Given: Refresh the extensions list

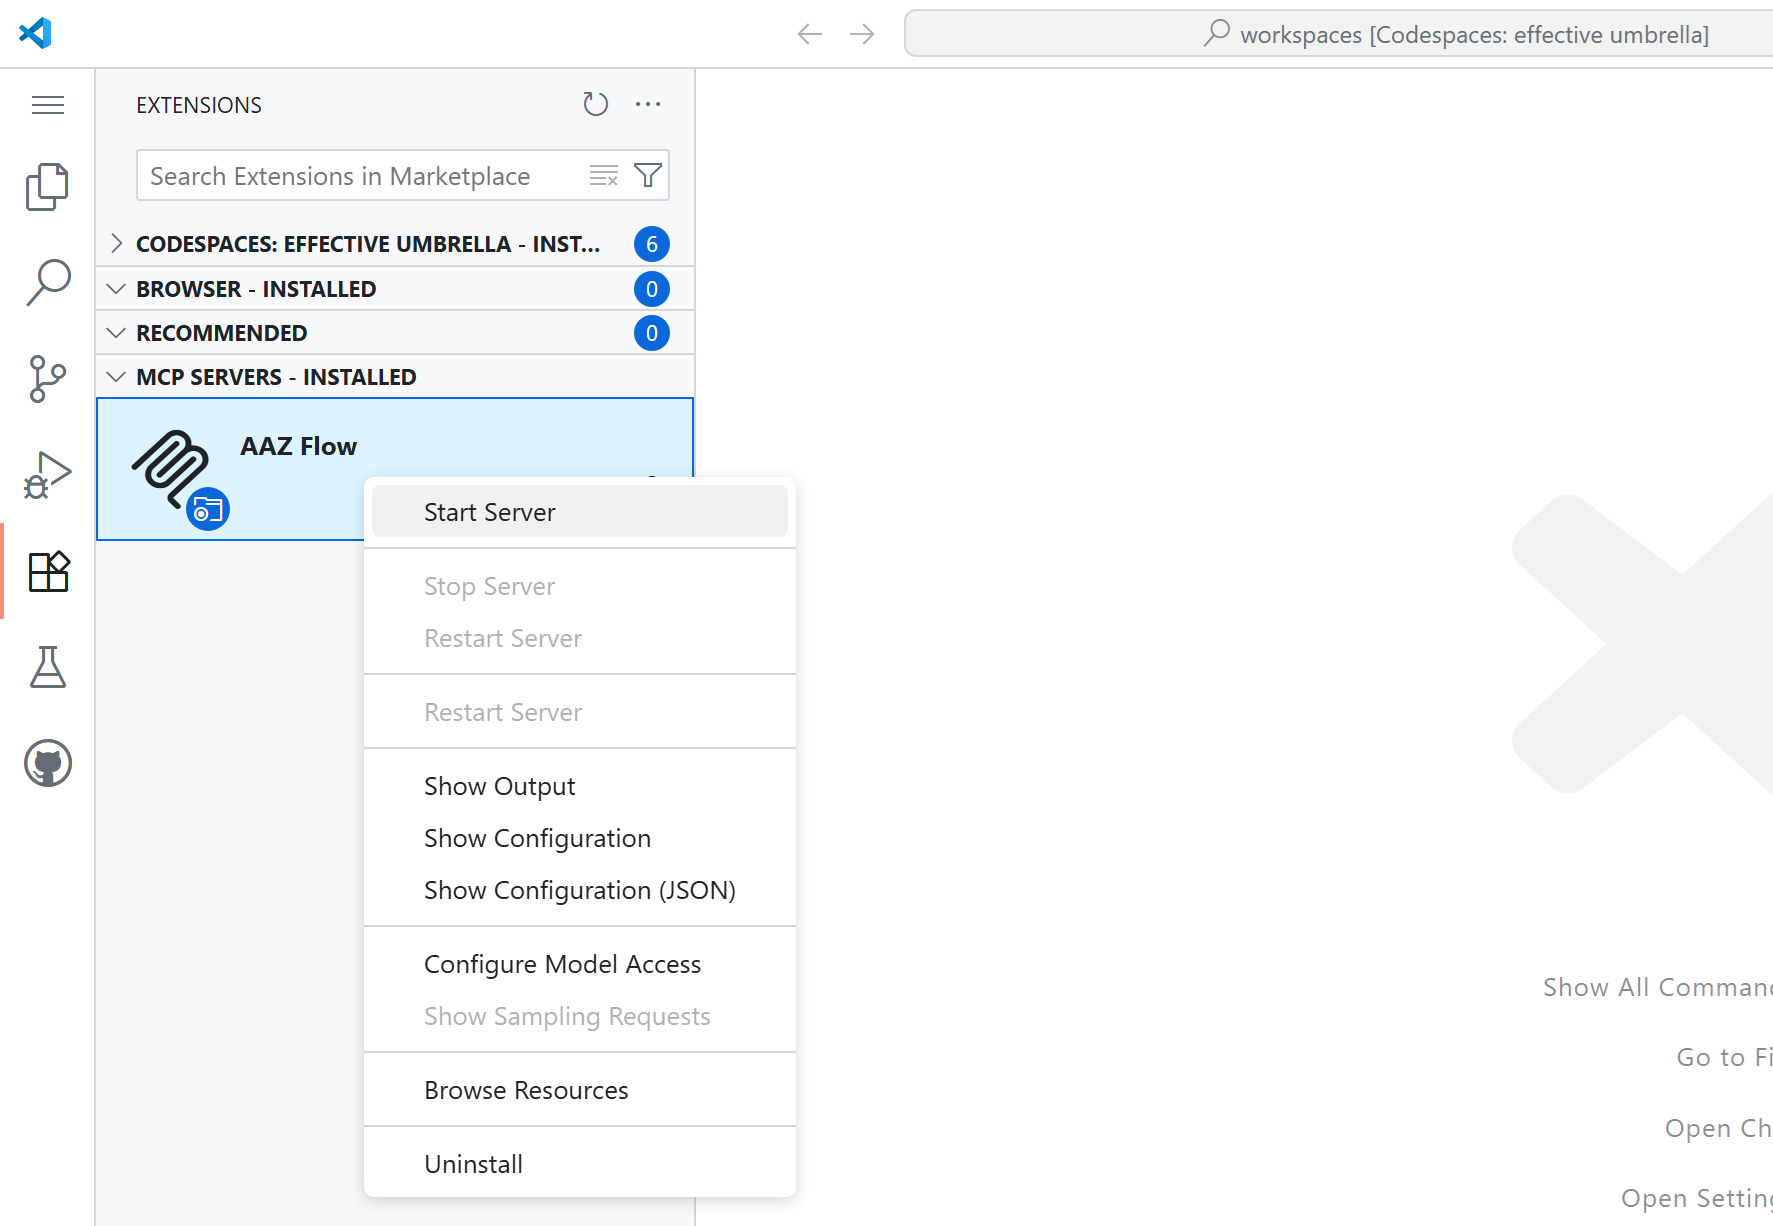Looking at the screenshot, I should coord(596,104).
